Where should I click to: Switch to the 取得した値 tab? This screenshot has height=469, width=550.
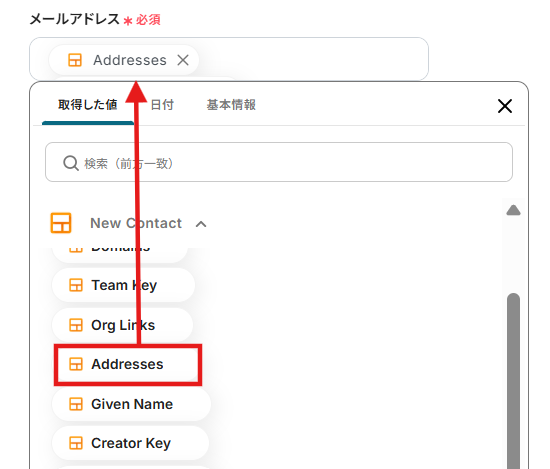click(x=88, y=105)
